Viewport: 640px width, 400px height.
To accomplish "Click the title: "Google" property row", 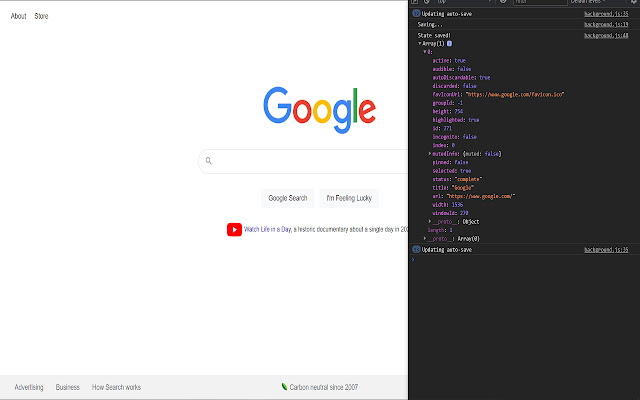I will click(x=453, y=188).
